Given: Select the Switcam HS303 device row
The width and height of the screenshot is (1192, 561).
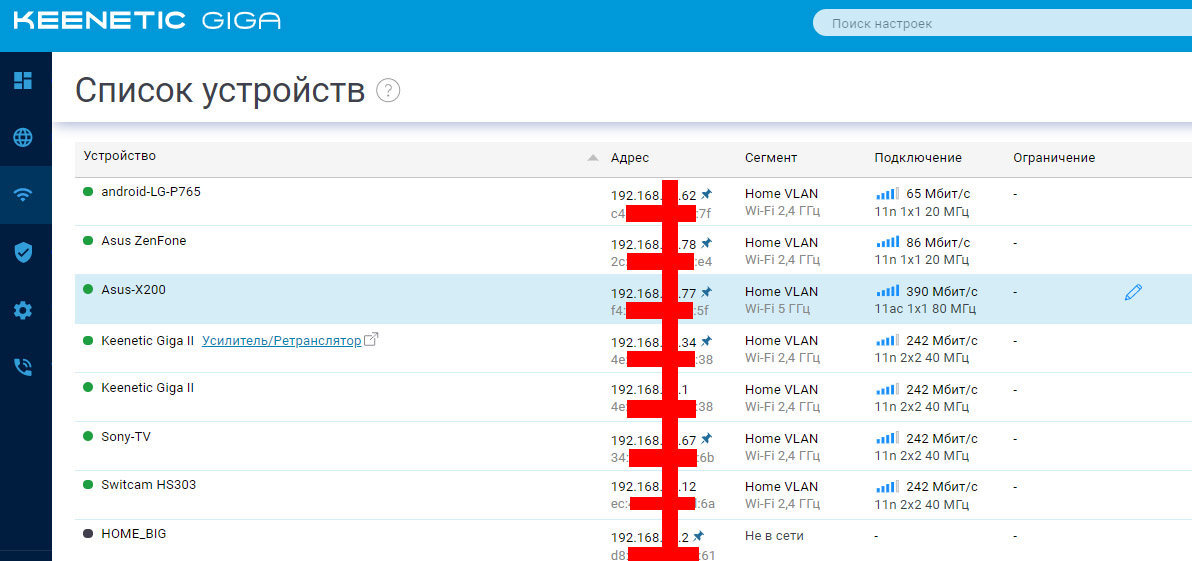Looking at the screenshot, I should pos(633,495).
